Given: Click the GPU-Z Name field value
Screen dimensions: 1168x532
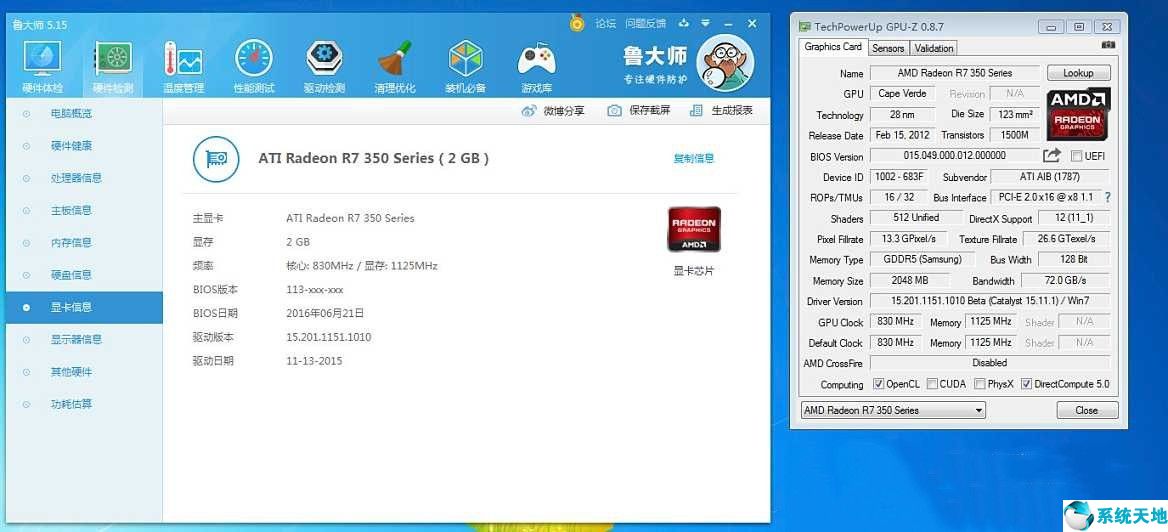Looking at the screenshot, I should coord(954,73).
